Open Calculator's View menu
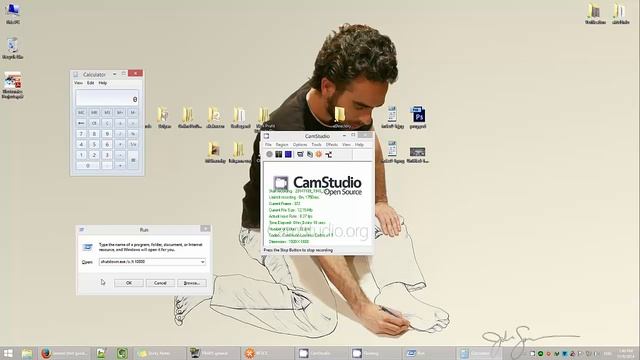This screenshot has width=640, height=360. point(78,83)
